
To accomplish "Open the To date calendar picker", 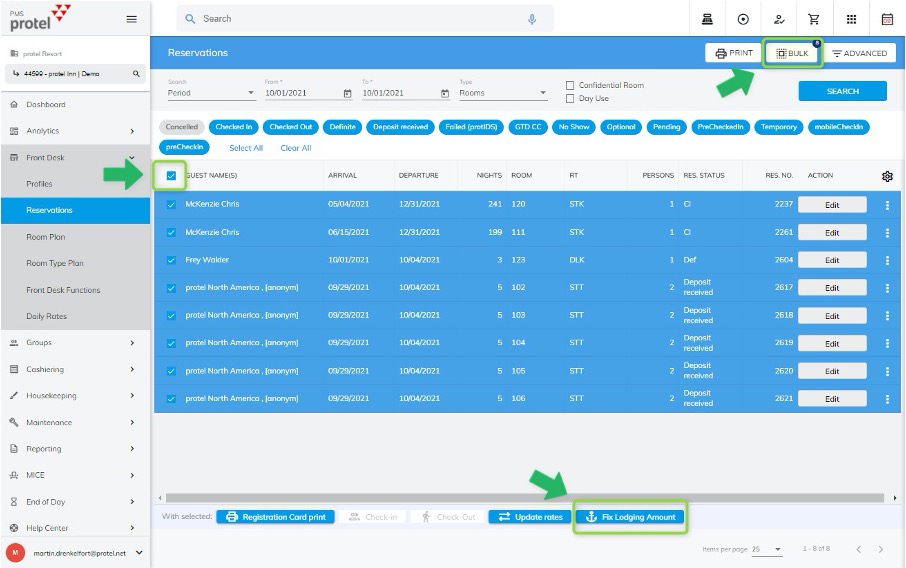I will (x=445, y=94).
